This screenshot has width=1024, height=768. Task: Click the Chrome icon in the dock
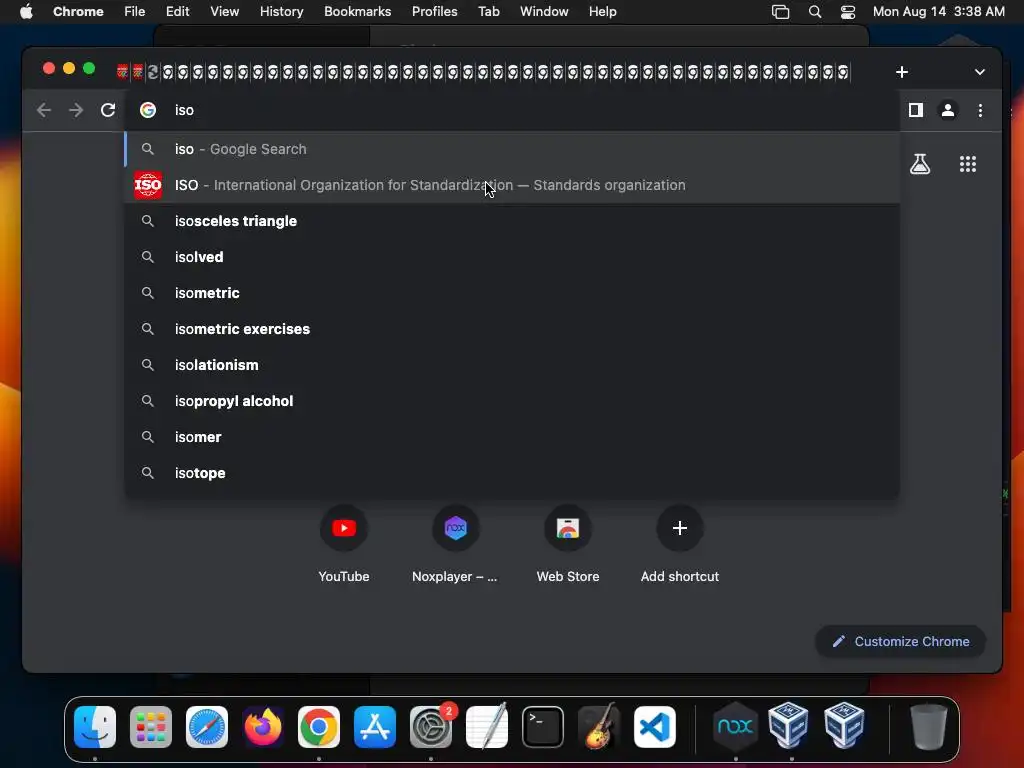(x=319, y=726)
